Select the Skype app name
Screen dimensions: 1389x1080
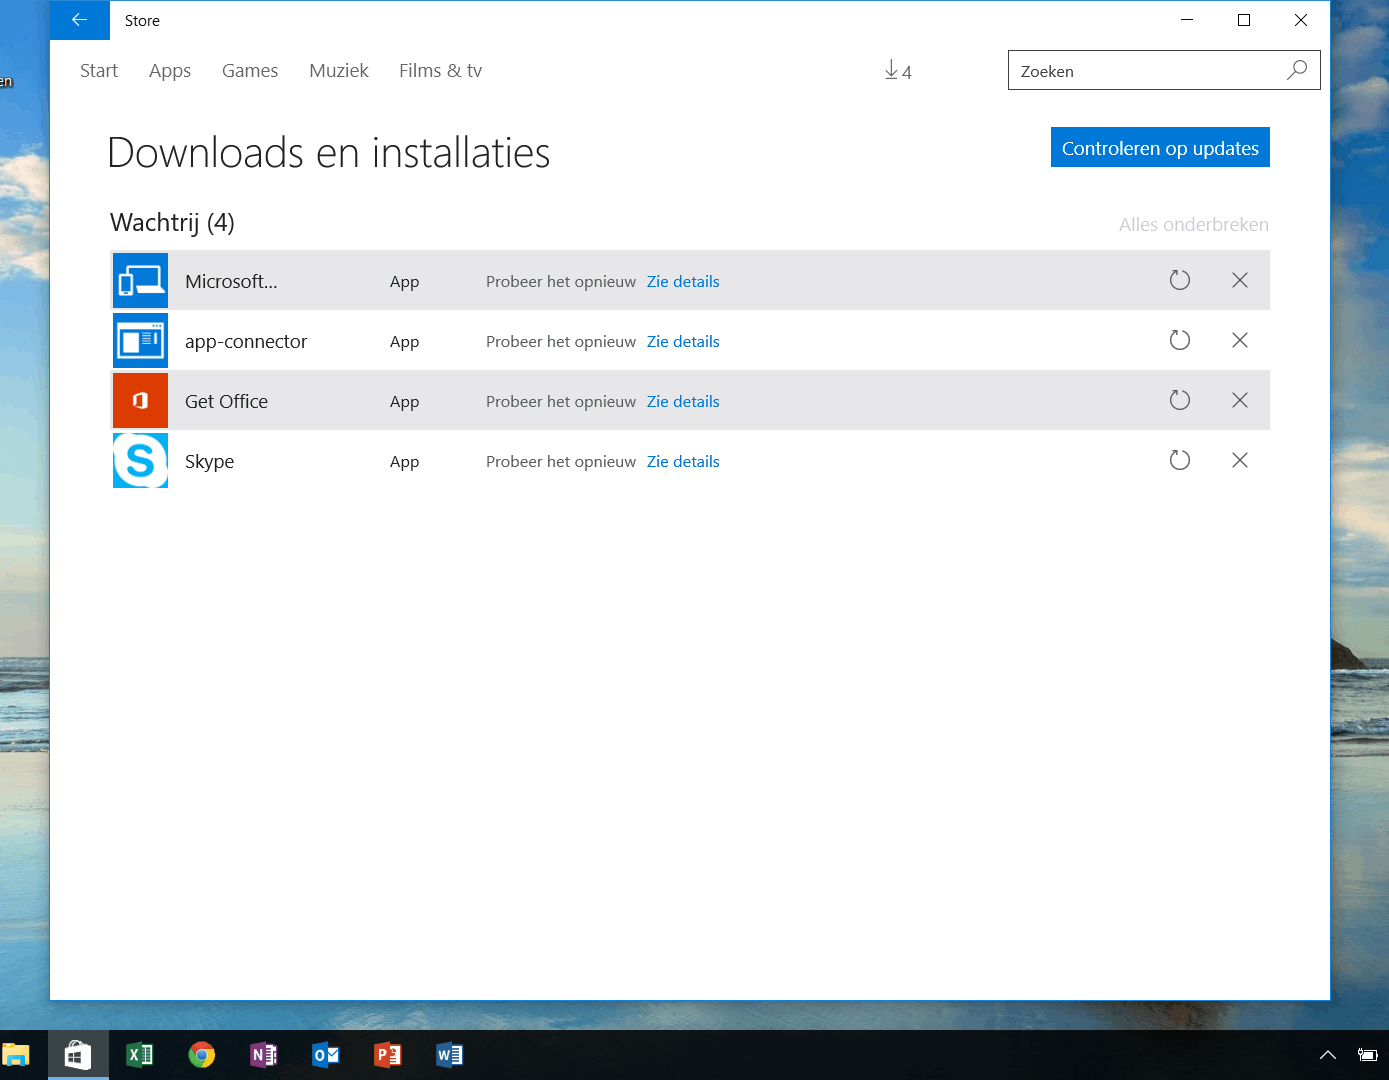pyautogui.click(x=209, y=462)
